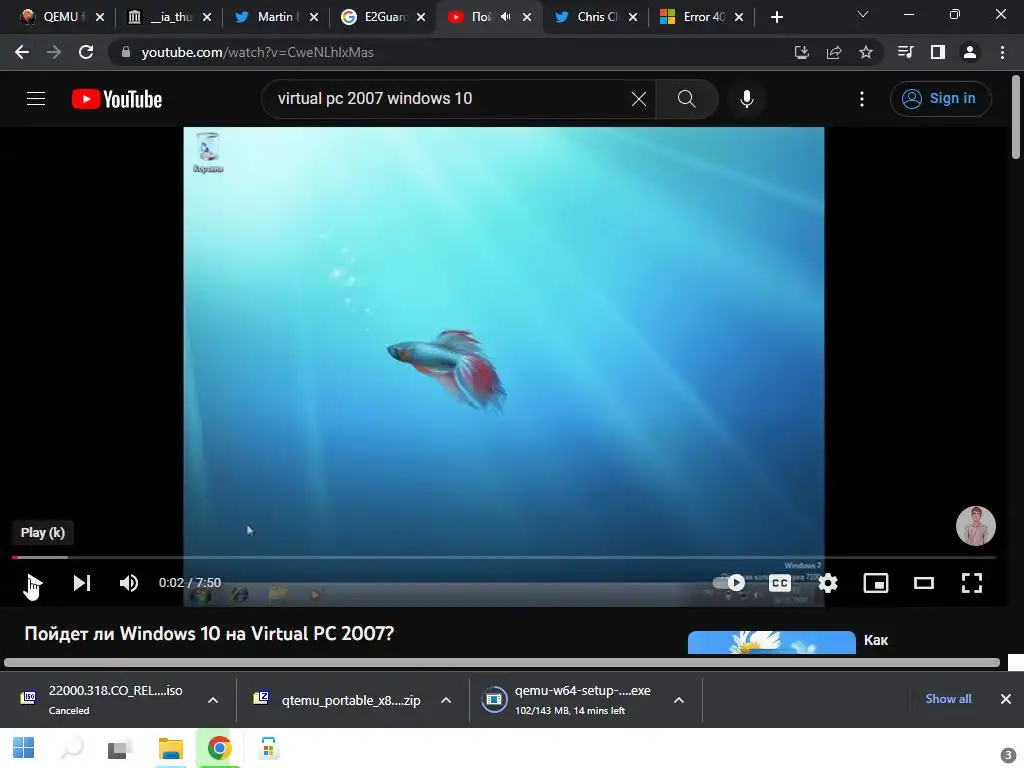Skip to the next video
Viewport: 1024px width, 768px height.
coord(82,583)
